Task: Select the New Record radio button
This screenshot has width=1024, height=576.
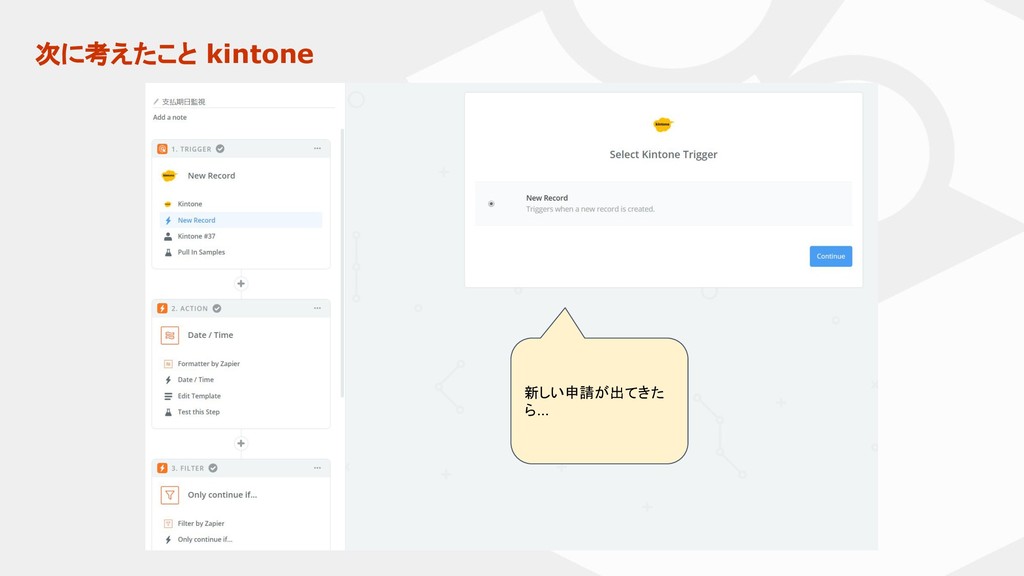Action: pos(491,204)
